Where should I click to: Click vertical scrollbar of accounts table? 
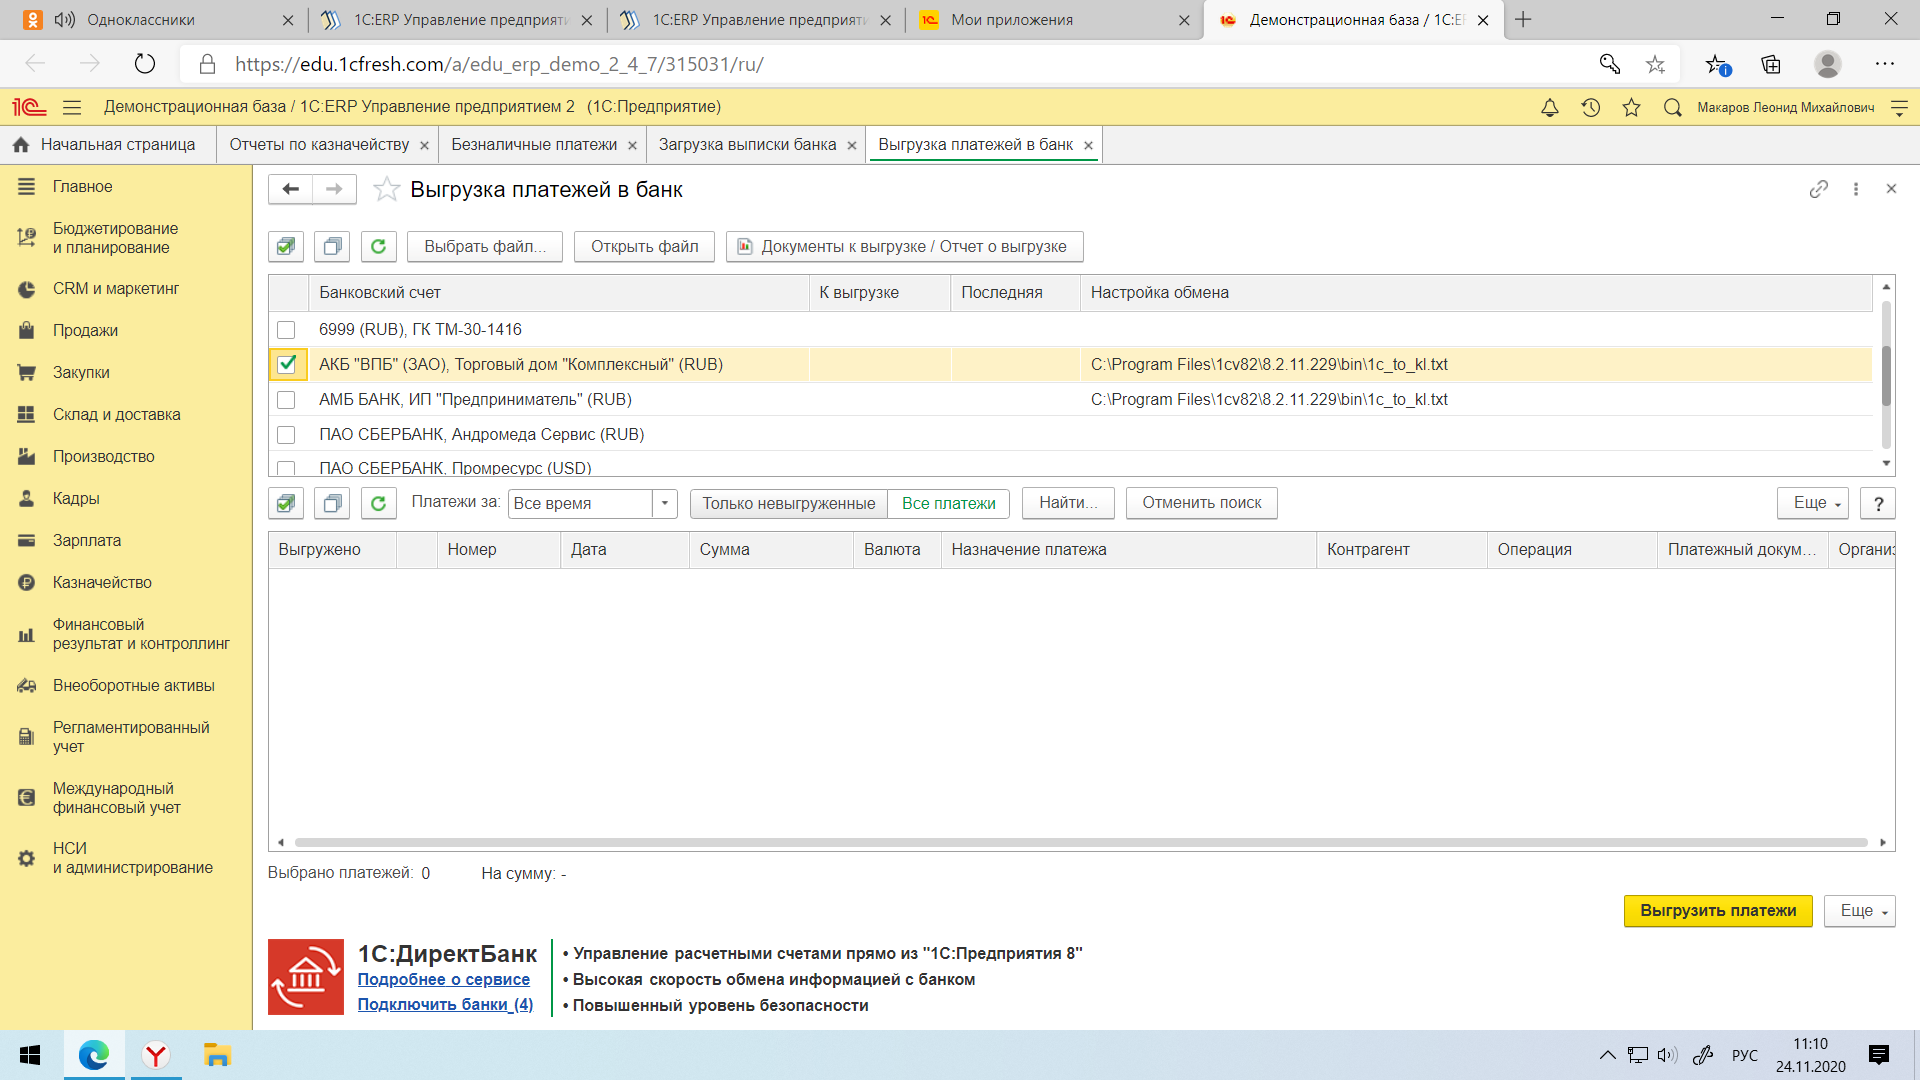pyautogui.click(x=1886, y=375)
